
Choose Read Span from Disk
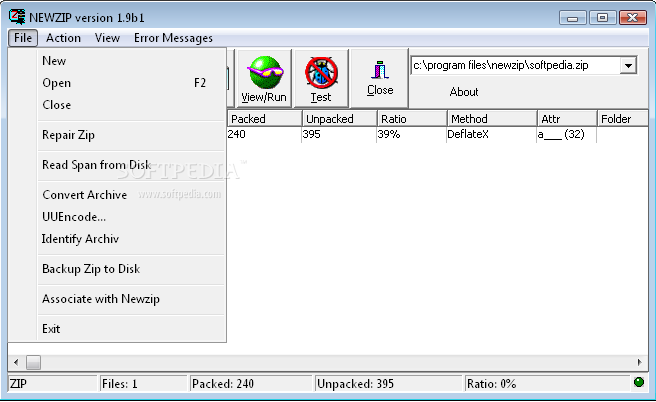pyautogui.click(x=131, y=165)
